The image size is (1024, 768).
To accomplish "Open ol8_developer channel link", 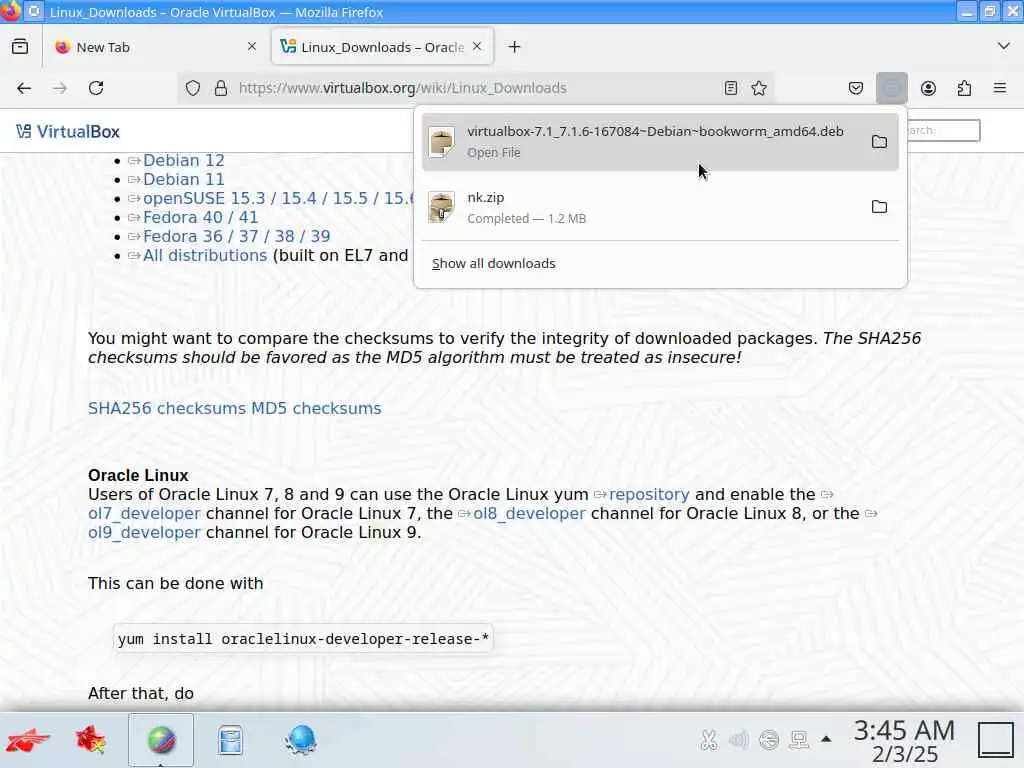I will pos(529,514).
